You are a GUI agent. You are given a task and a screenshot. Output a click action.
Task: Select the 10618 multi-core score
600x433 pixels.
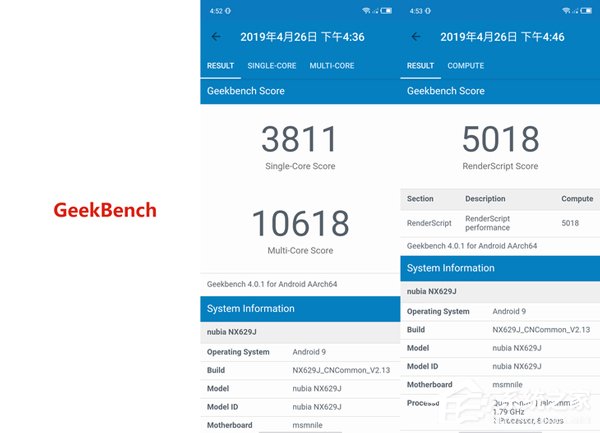[x=300, y=223]
